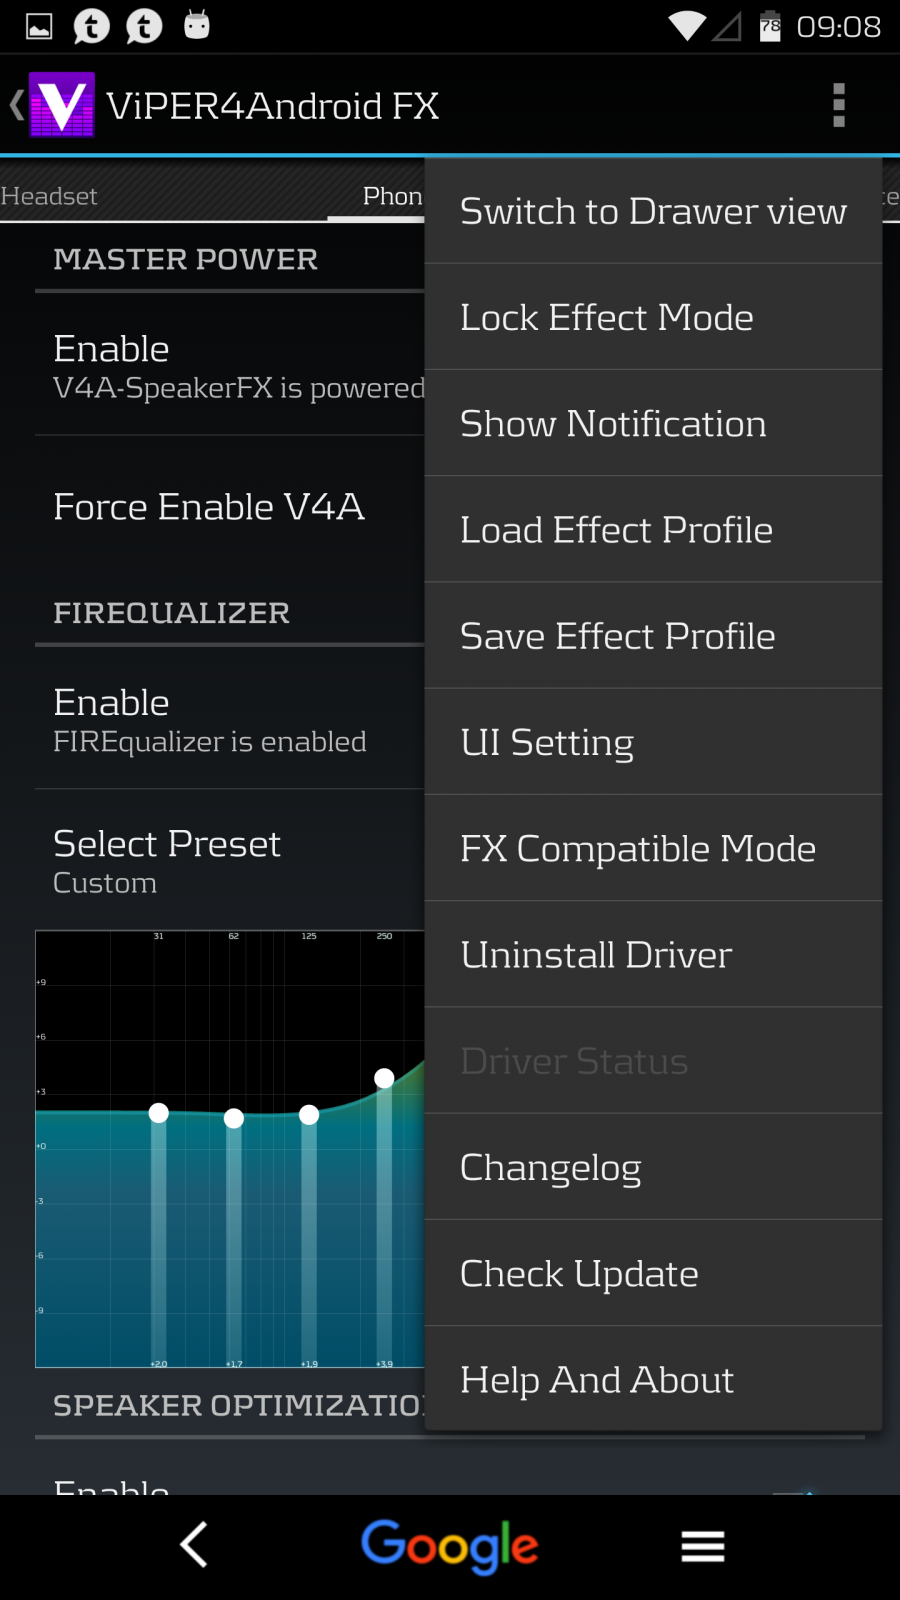The height and width of the screenshot is (1600, 900).
Task: Tap the ViPER4Android purple V logo
Action: [62, 105]
